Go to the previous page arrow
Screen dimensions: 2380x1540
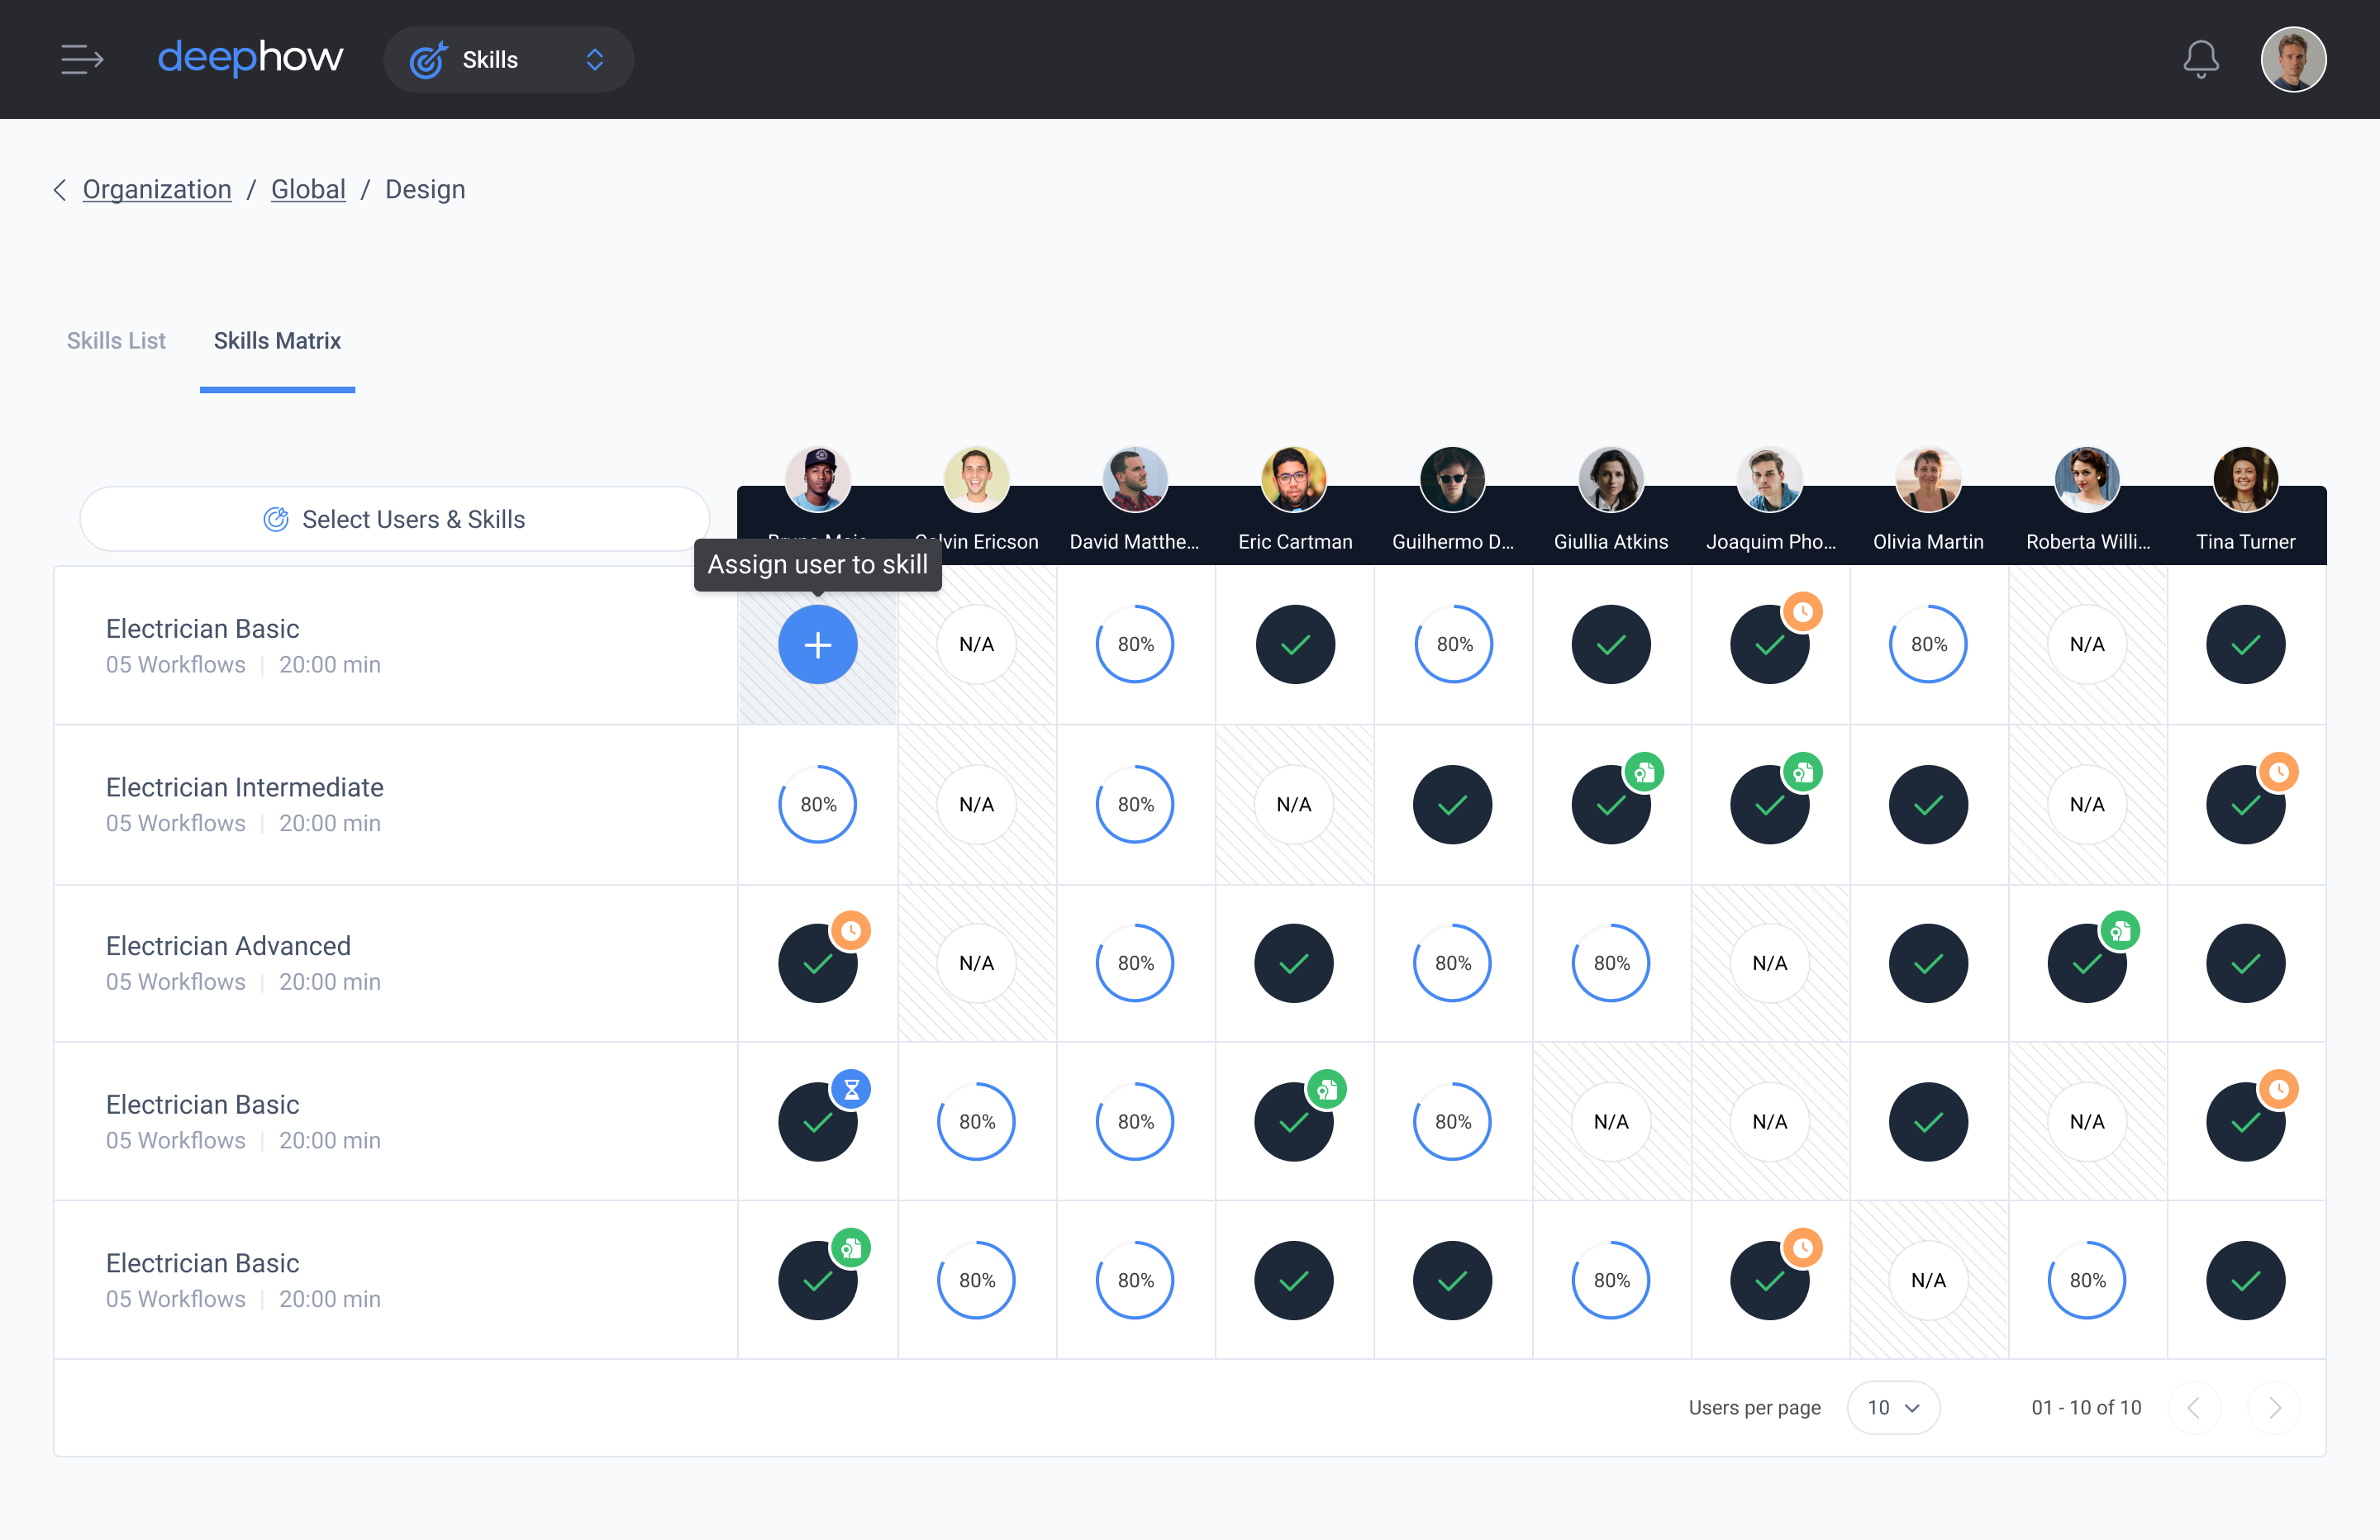click(2194, 1408)
